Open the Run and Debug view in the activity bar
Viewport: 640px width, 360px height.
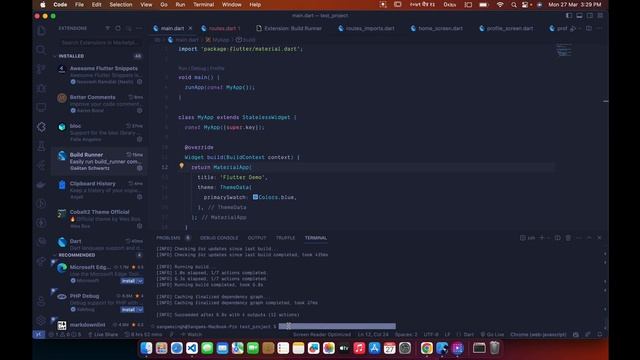click(x=41, y=88)
